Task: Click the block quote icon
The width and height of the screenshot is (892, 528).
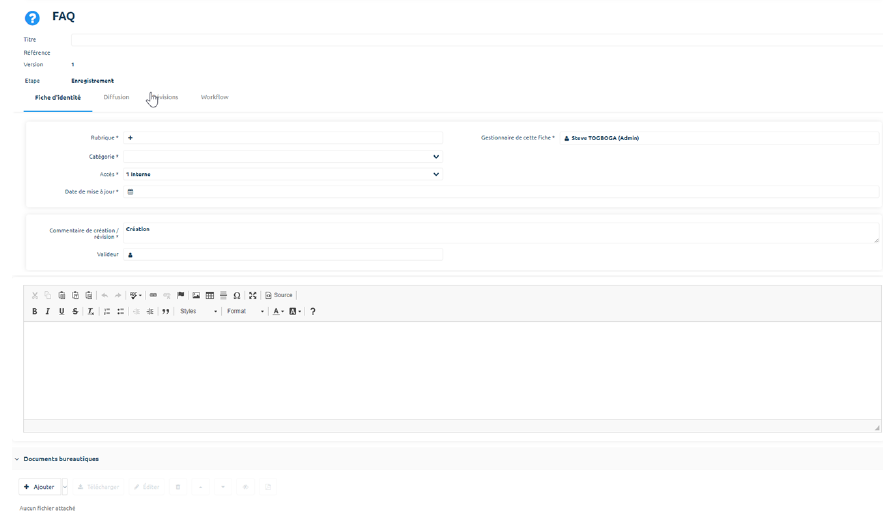Action: tap(165, 312)
